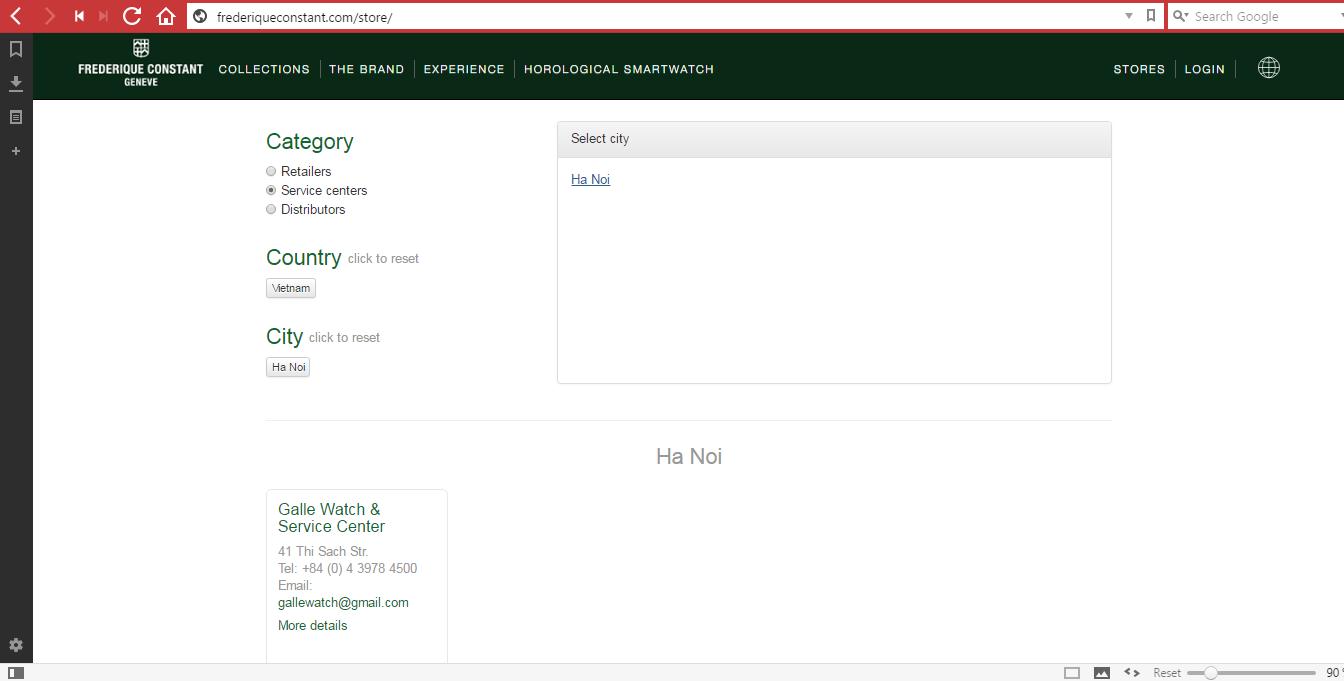
Task: Open the Collections menu
Action: (x=264, y=69)
